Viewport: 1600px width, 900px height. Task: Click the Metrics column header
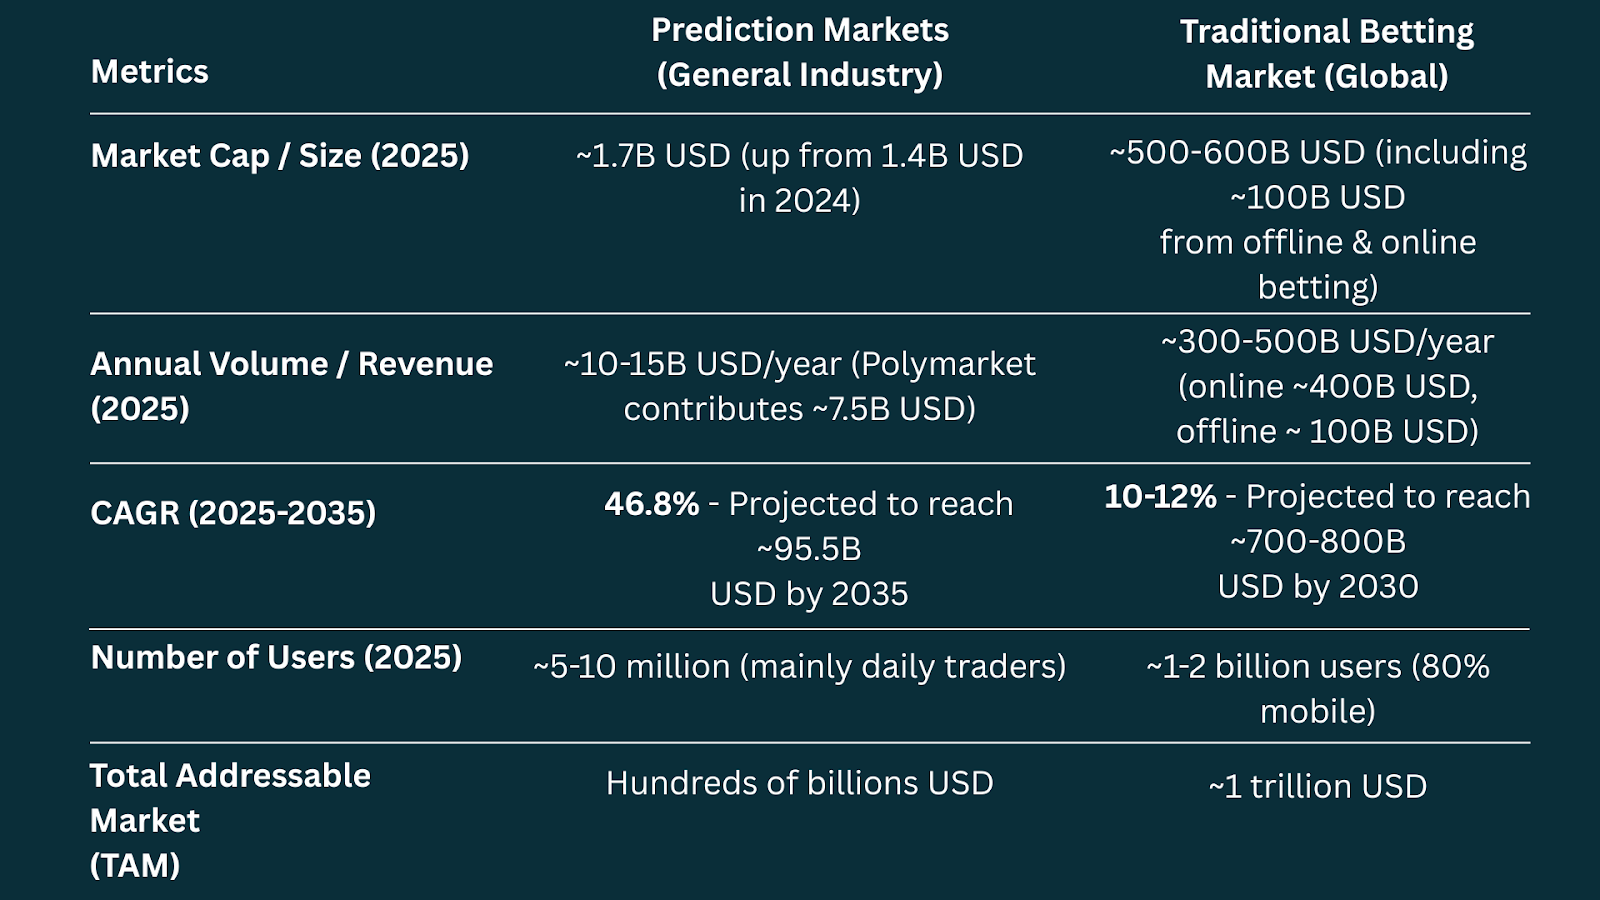pos(149,72)
